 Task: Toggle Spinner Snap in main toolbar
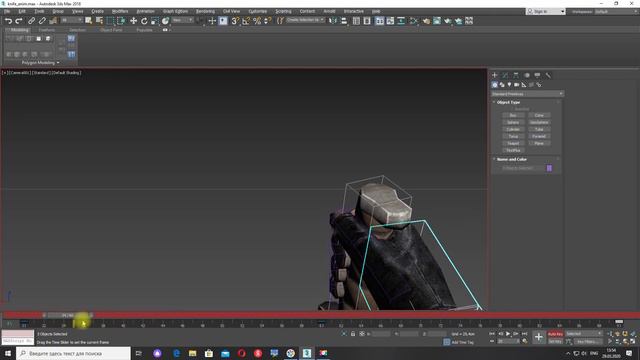pos(267,20)
